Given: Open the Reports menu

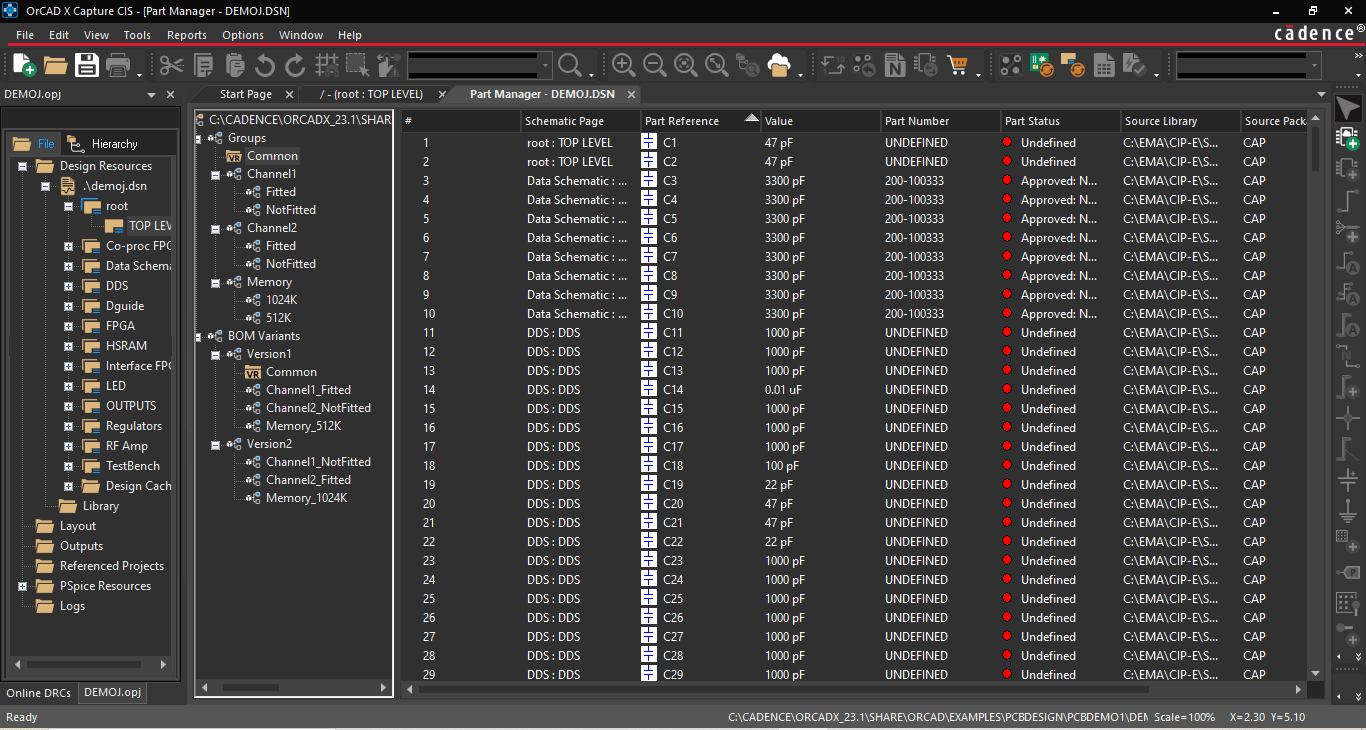Looking at the screenshot, I should pos(187,35).
